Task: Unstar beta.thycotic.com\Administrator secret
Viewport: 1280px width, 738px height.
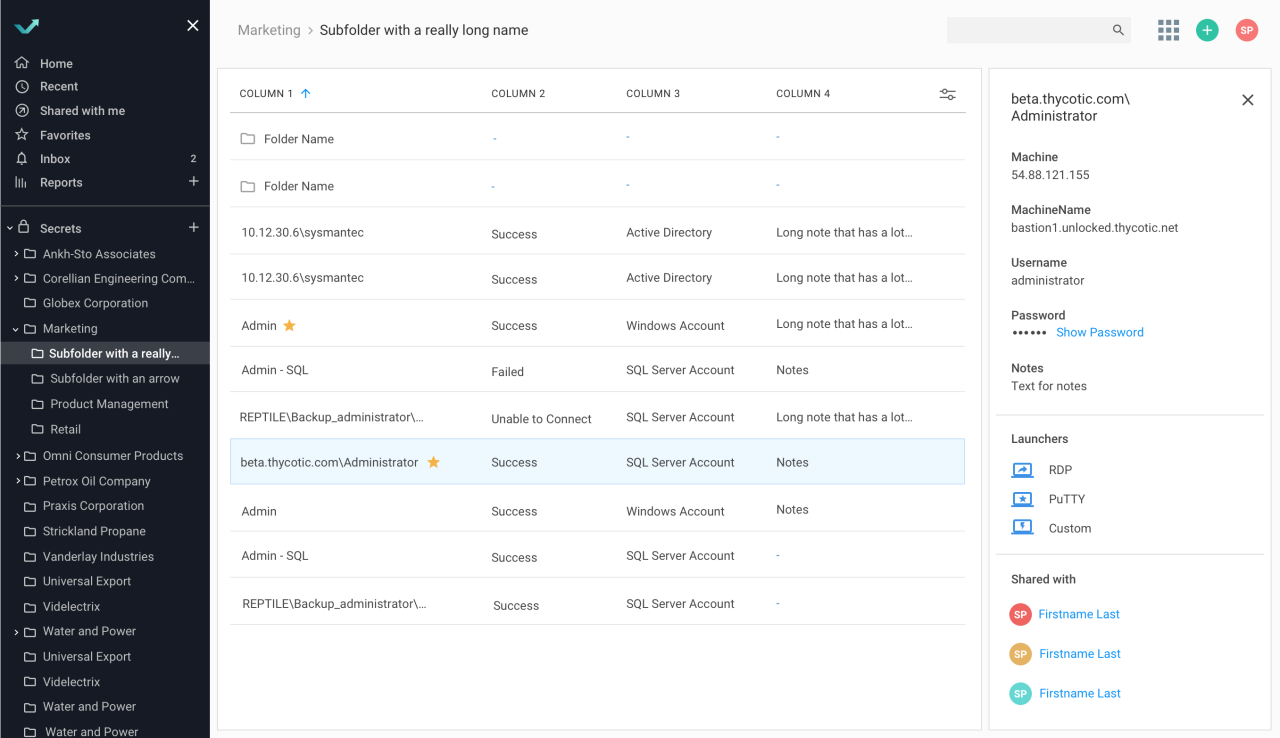Action: [x=433, y=462]
